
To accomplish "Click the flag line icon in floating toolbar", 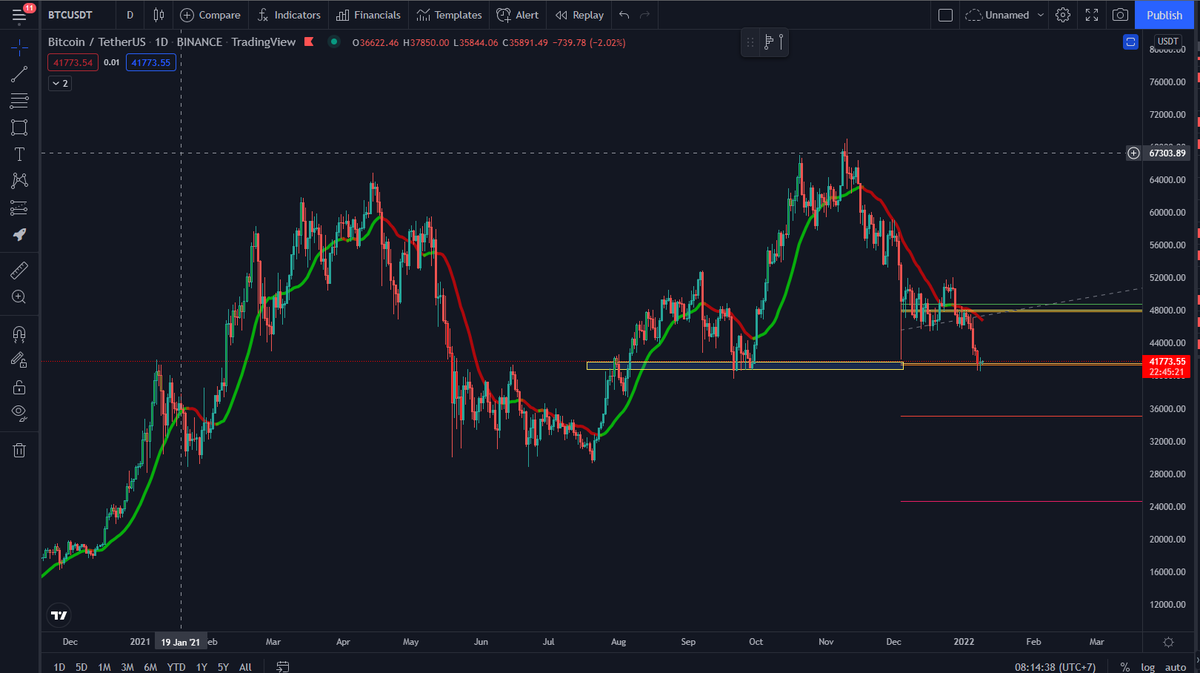I will tap(768, 42).
